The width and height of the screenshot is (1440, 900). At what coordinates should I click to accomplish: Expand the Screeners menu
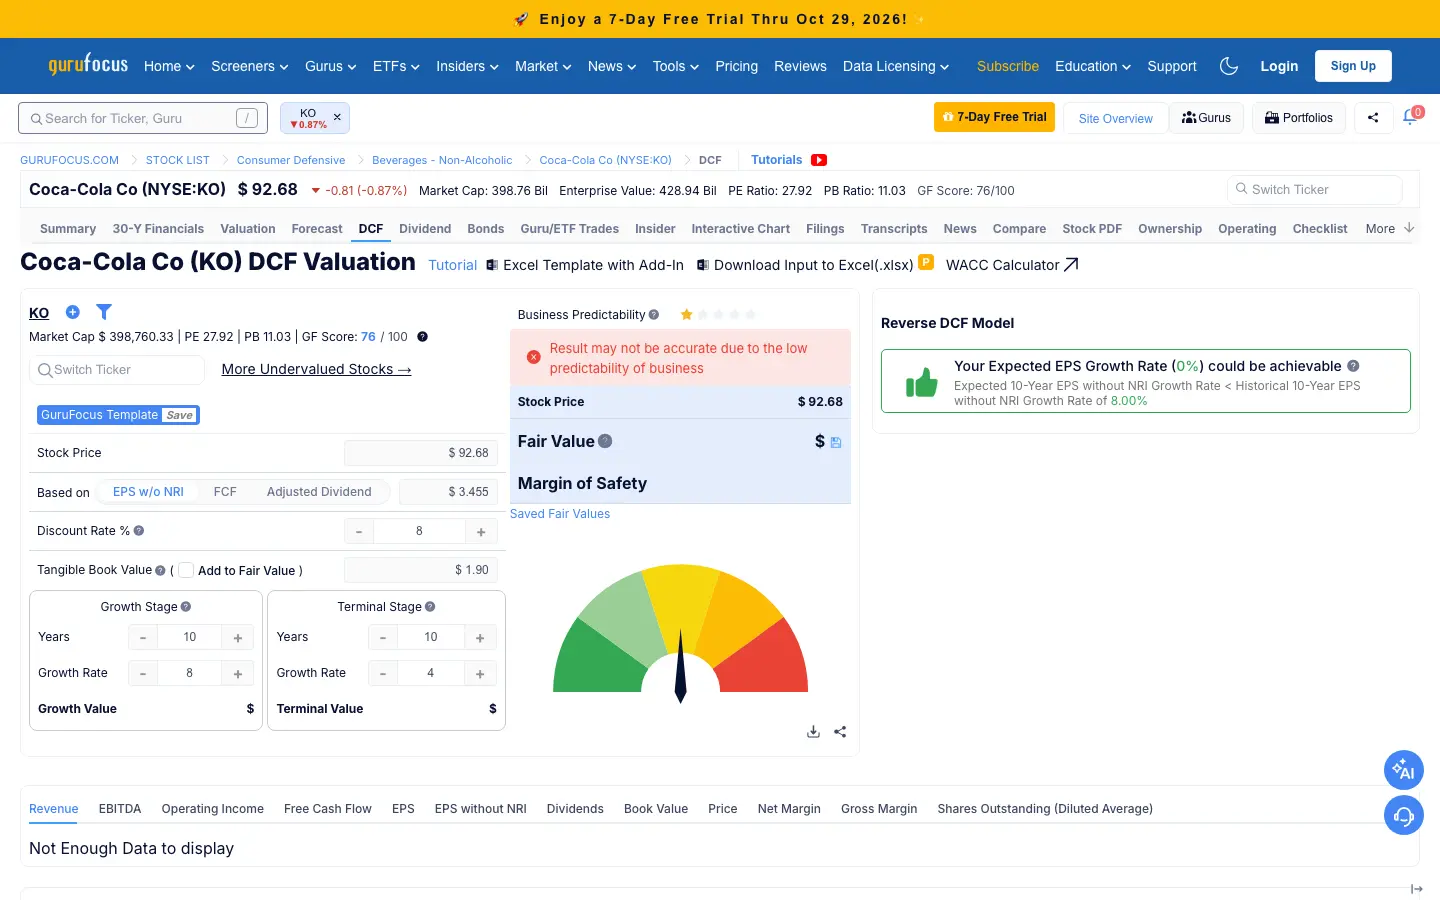[250, 66]
